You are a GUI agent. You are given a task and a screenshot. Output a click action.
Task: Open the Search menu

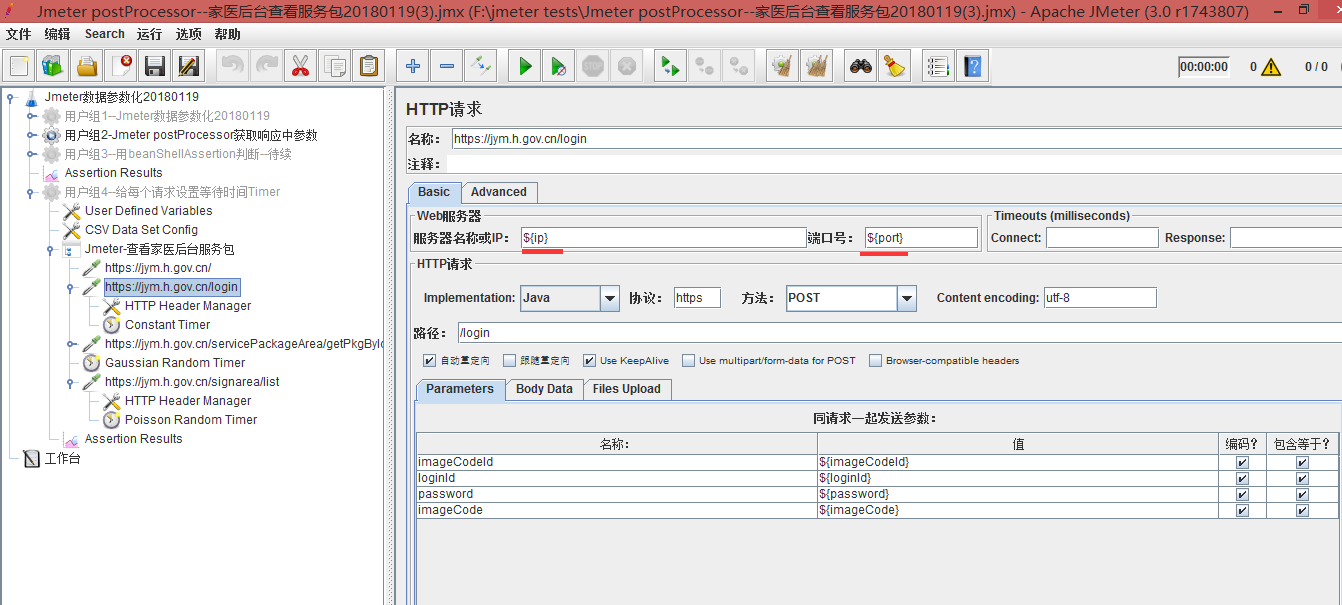pyautogui.click(x=105, y=34)
